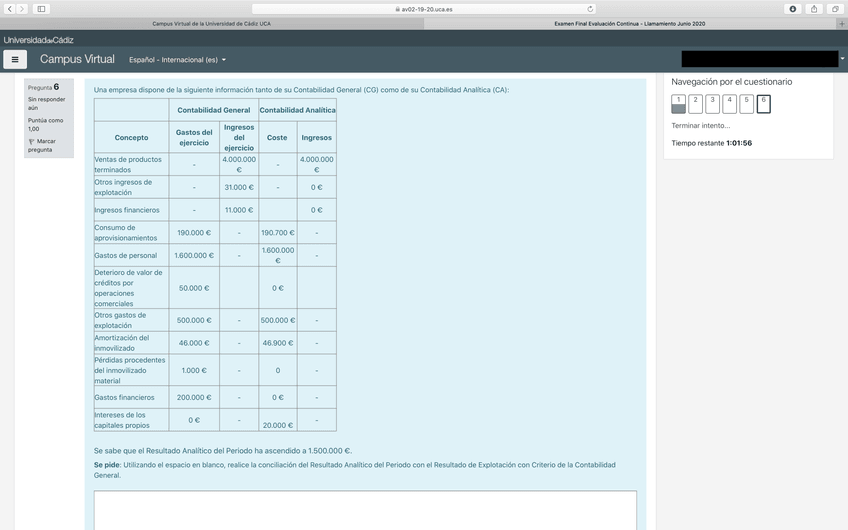Image resolution: width=848 pixels, height=530 pixels.
Task: Click the Safari forward arrow button
Action: (x=22, y=9)
